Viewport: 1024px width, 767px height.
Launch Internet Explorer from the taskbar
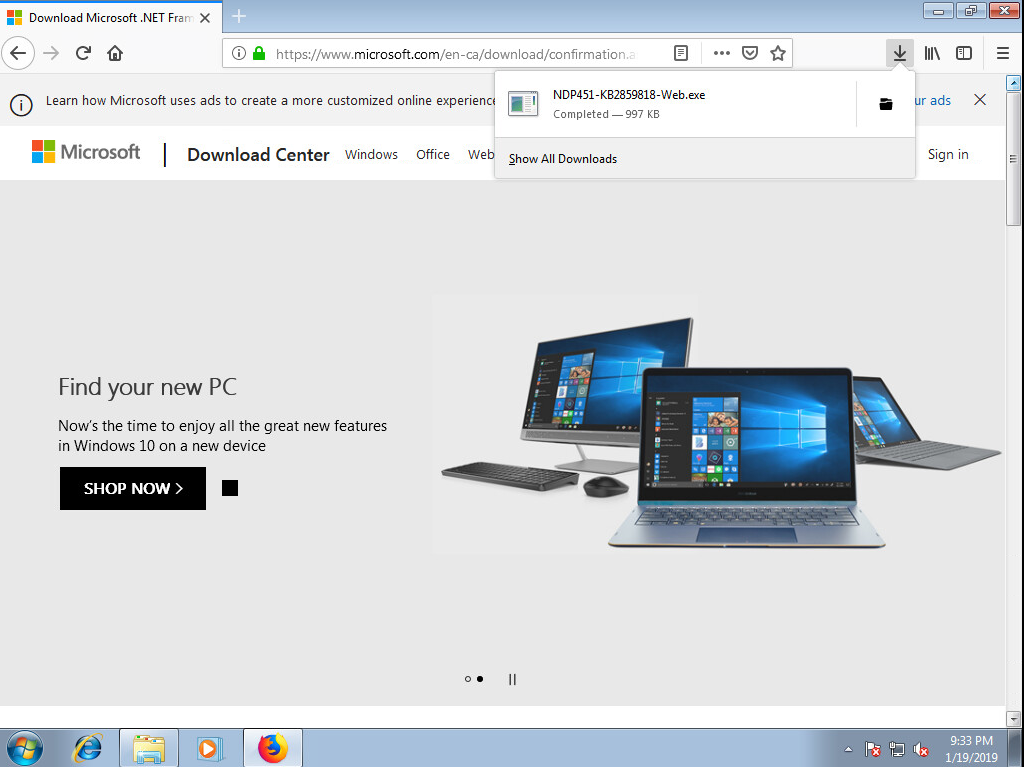point(88,748)
